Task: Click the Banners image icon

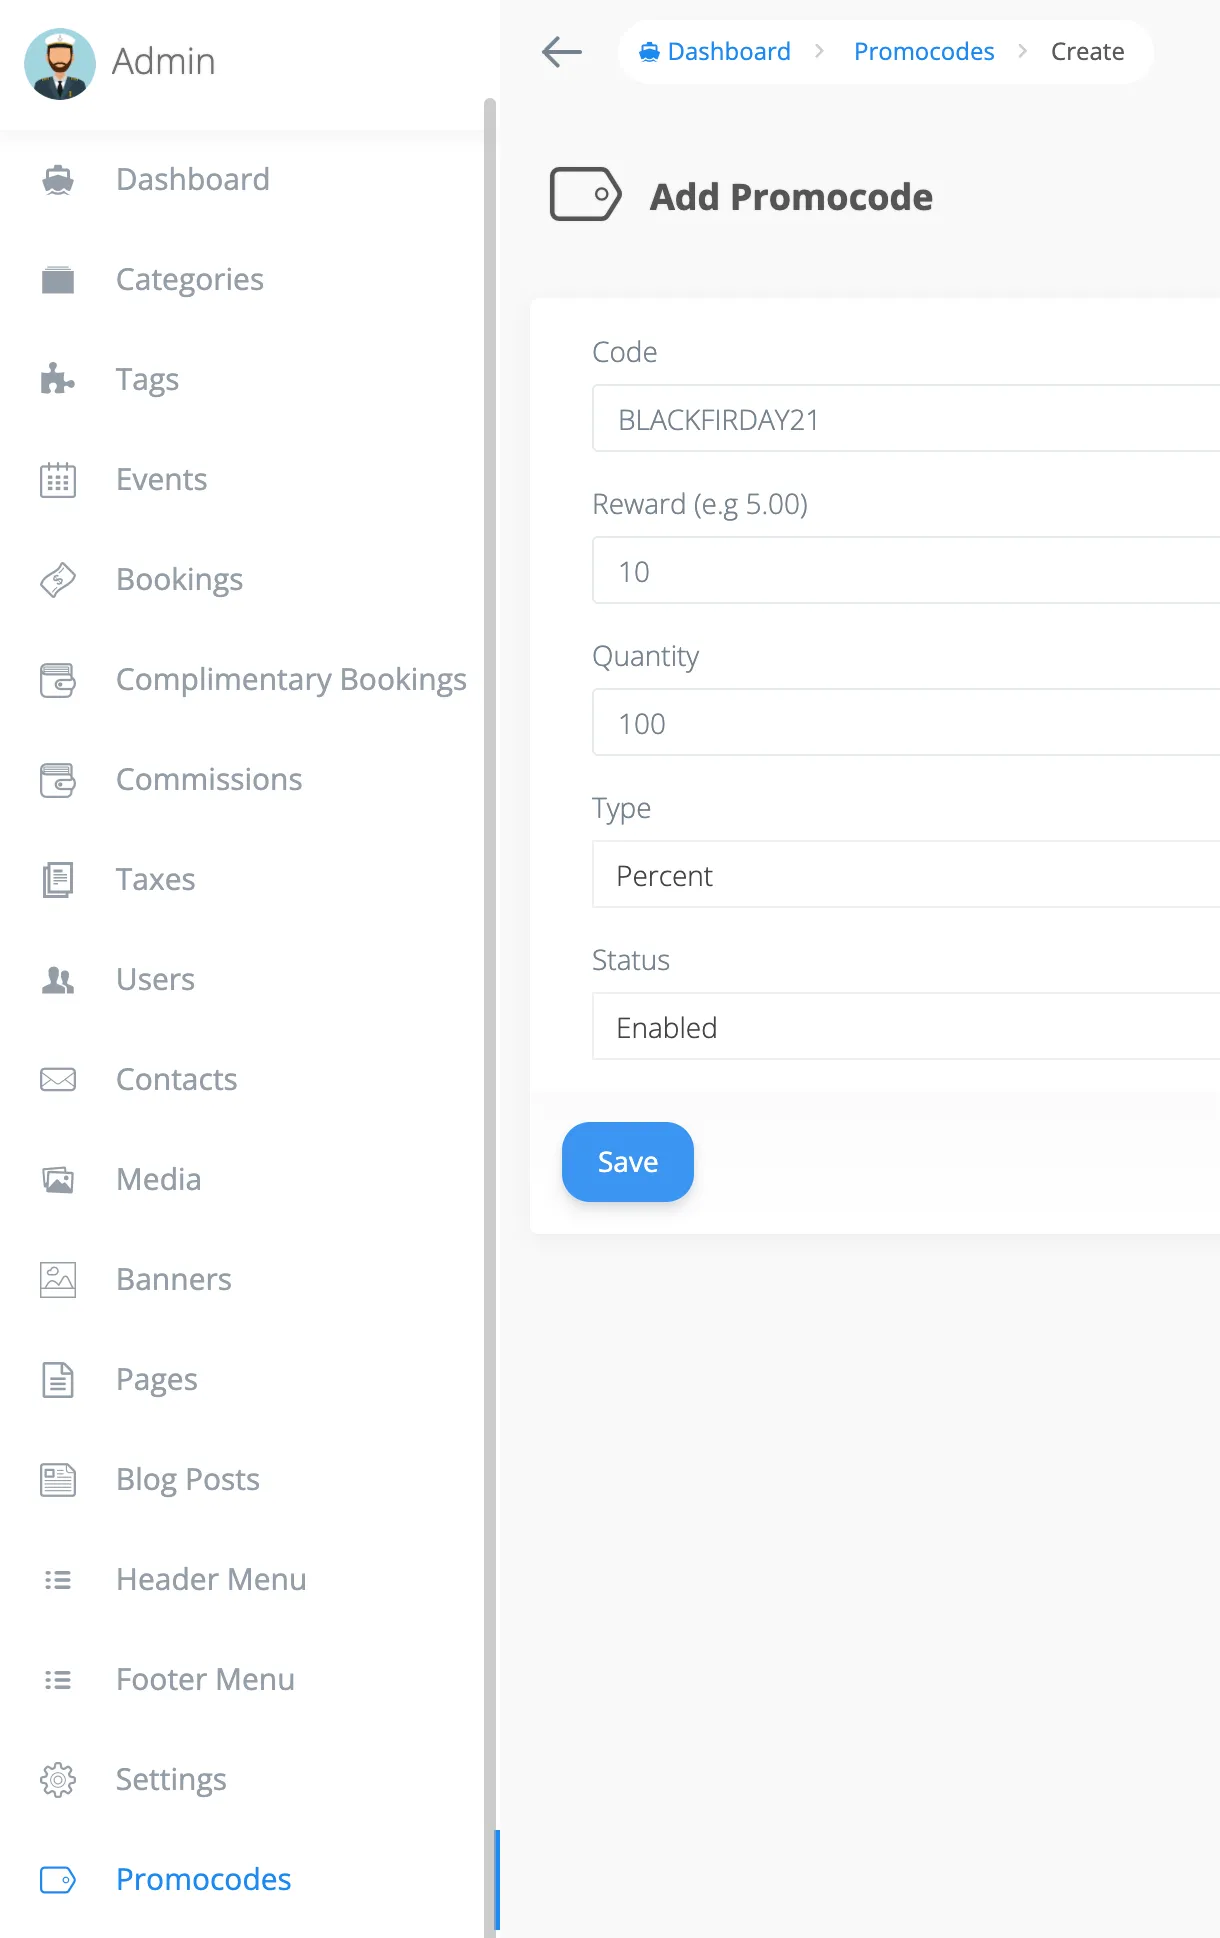Action: (57, 1279)
